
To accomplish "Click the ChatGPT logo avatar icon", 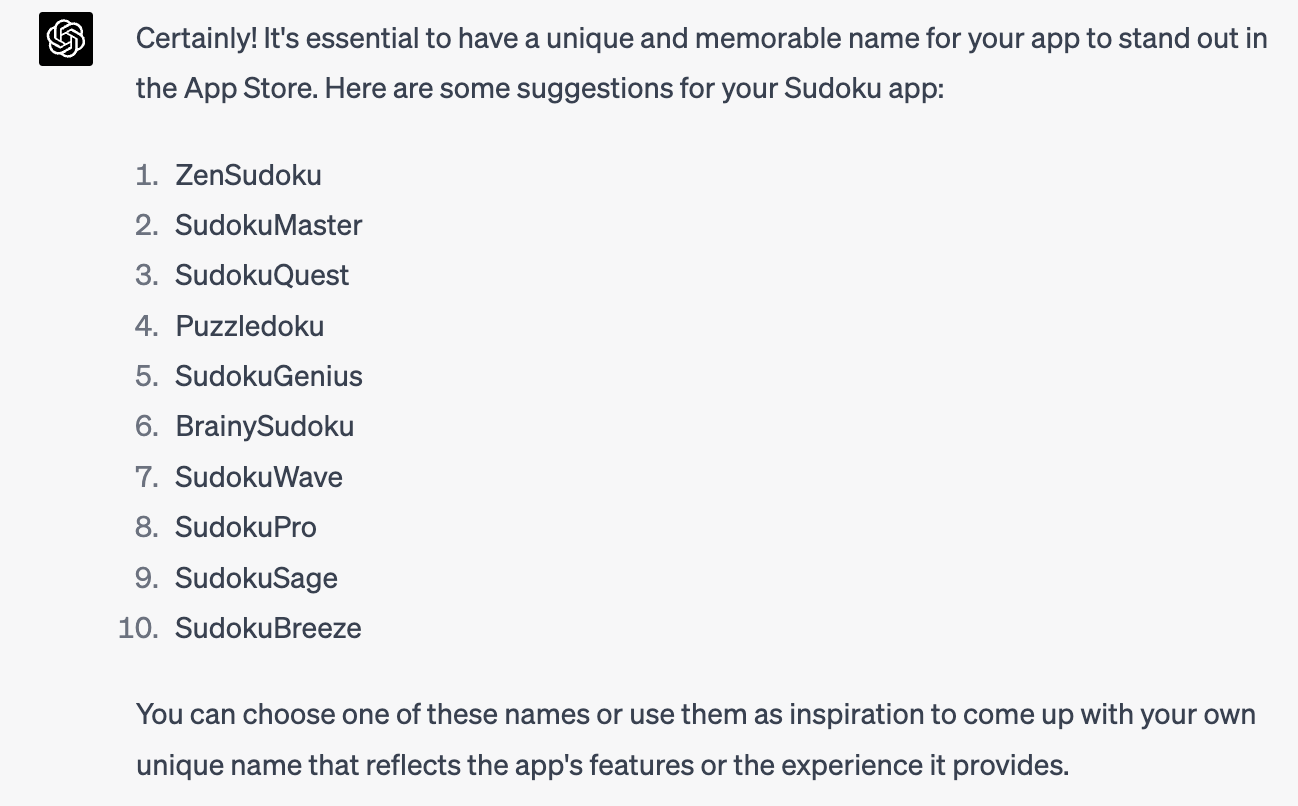I will (x=66, y=40).
